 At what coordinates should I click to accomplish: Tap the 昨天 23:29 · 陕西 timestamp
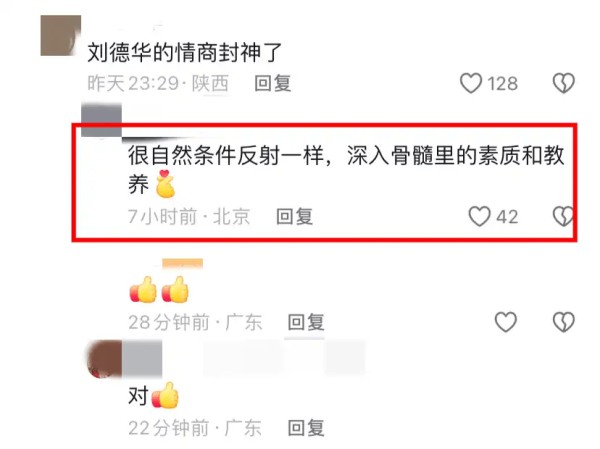[x=158, y=83]
